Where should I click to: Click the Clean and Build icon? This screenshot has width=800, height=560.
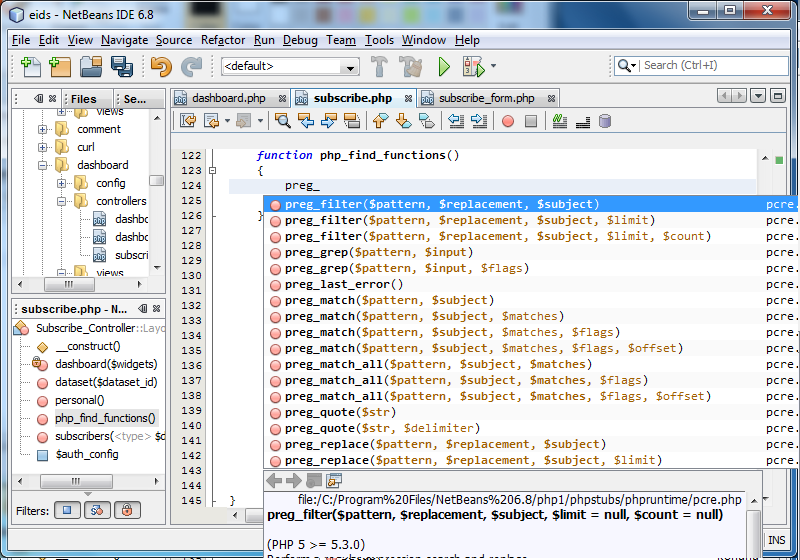point(411,66)
